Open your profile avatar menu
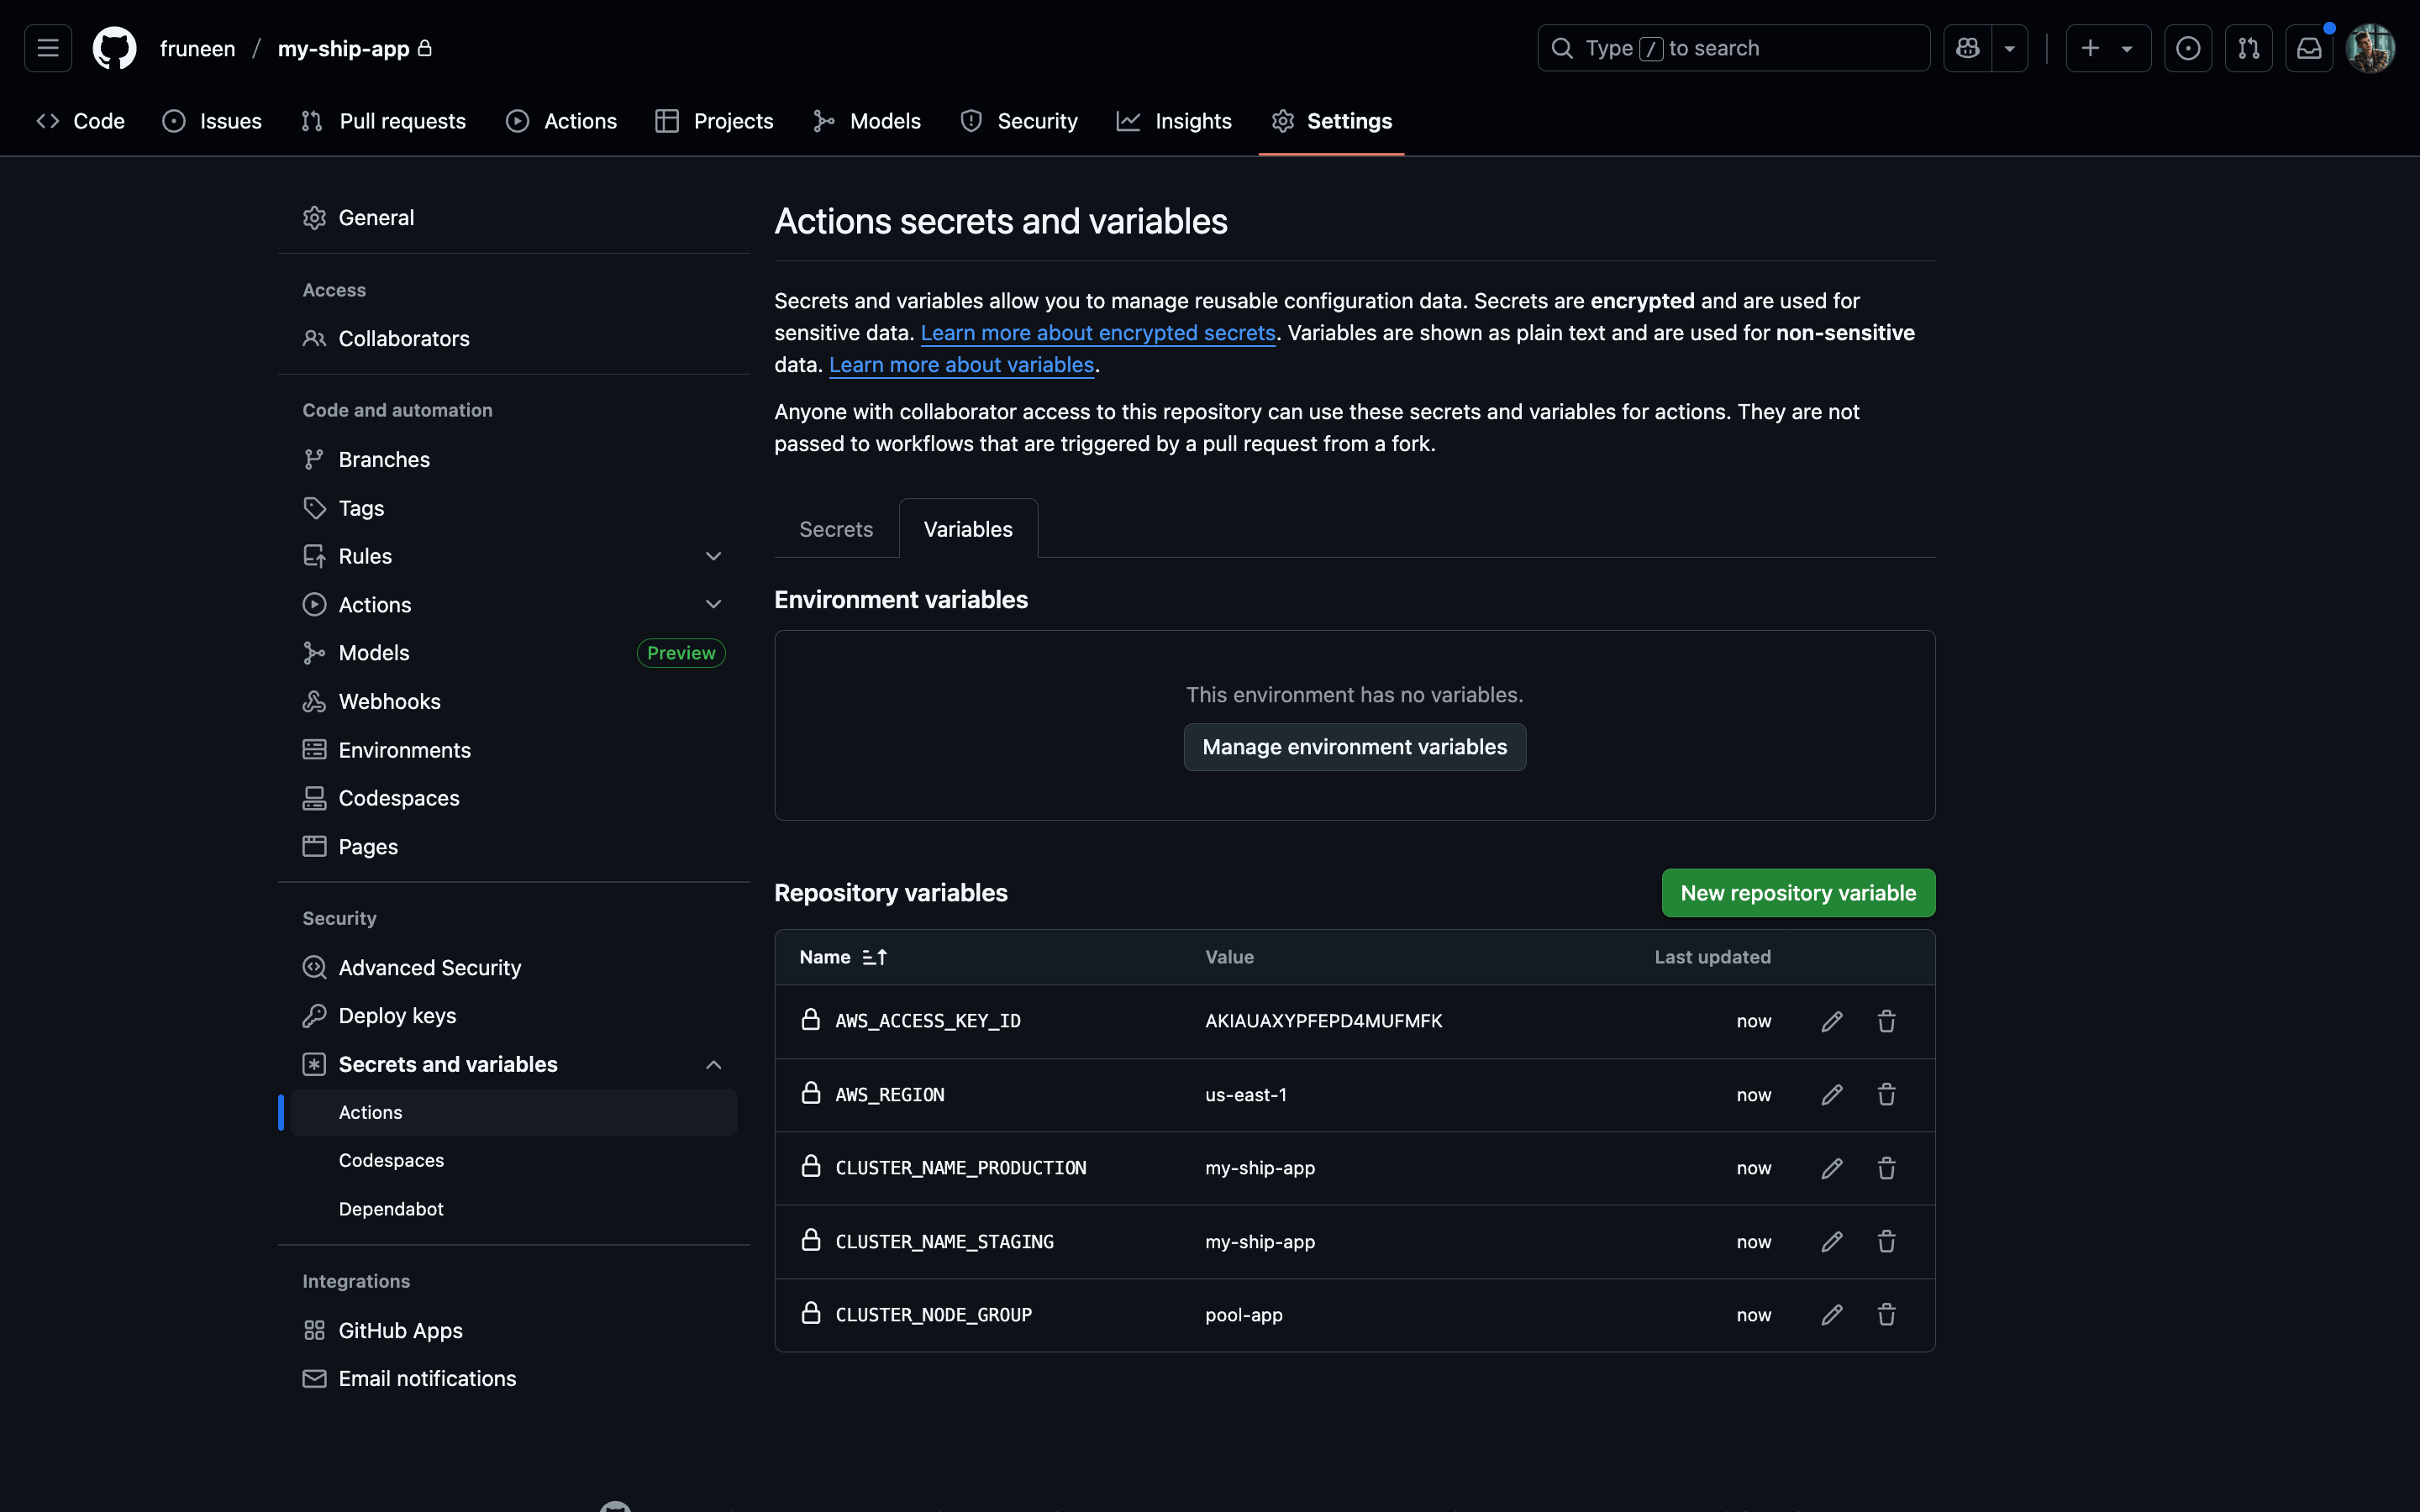 tap(2371, 47)
